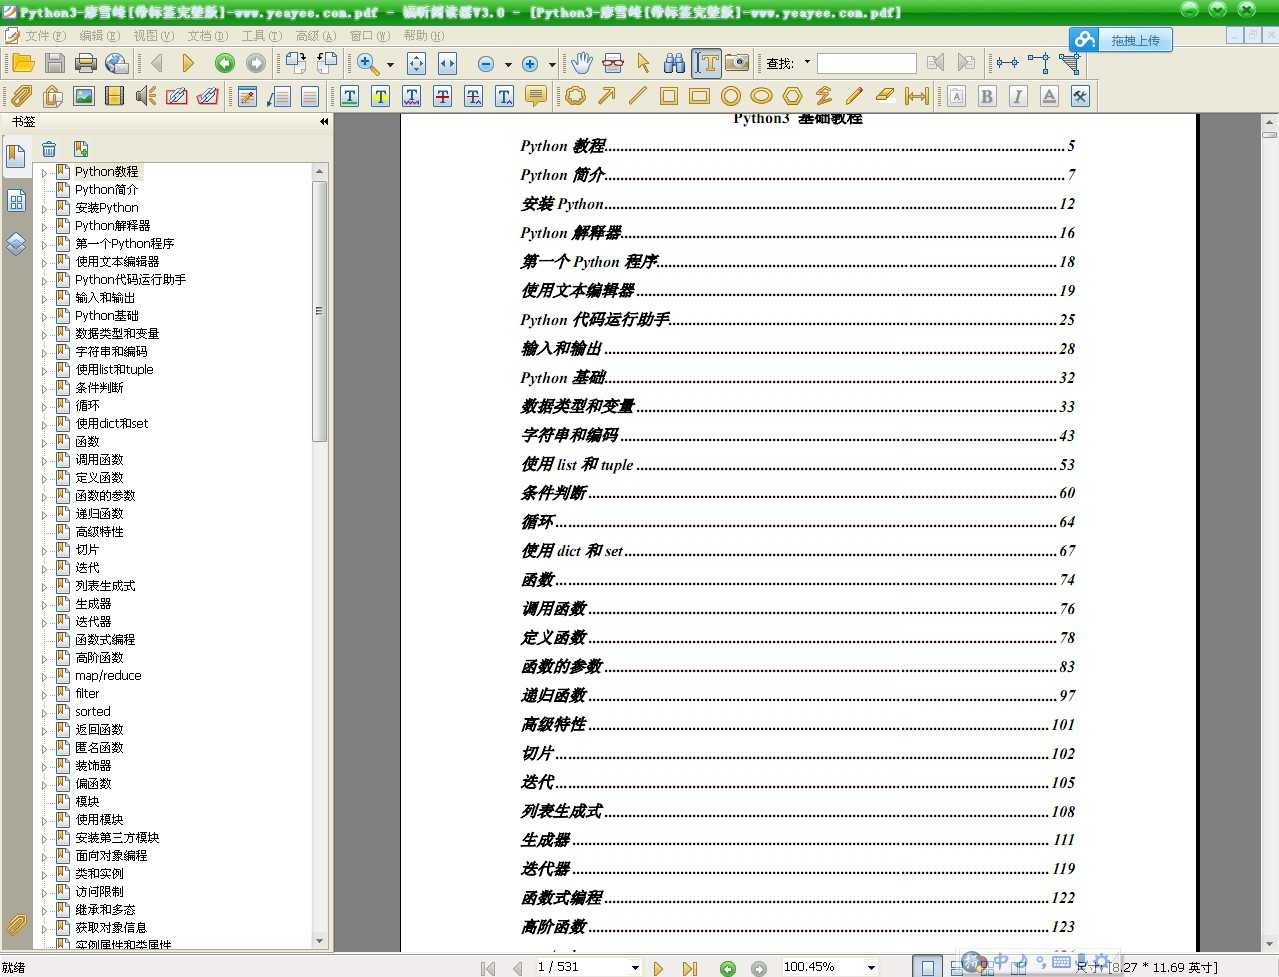The image size is (1279, 977).
Task: Open the page thumbnails panel tab
Action: tap(16, 201)
